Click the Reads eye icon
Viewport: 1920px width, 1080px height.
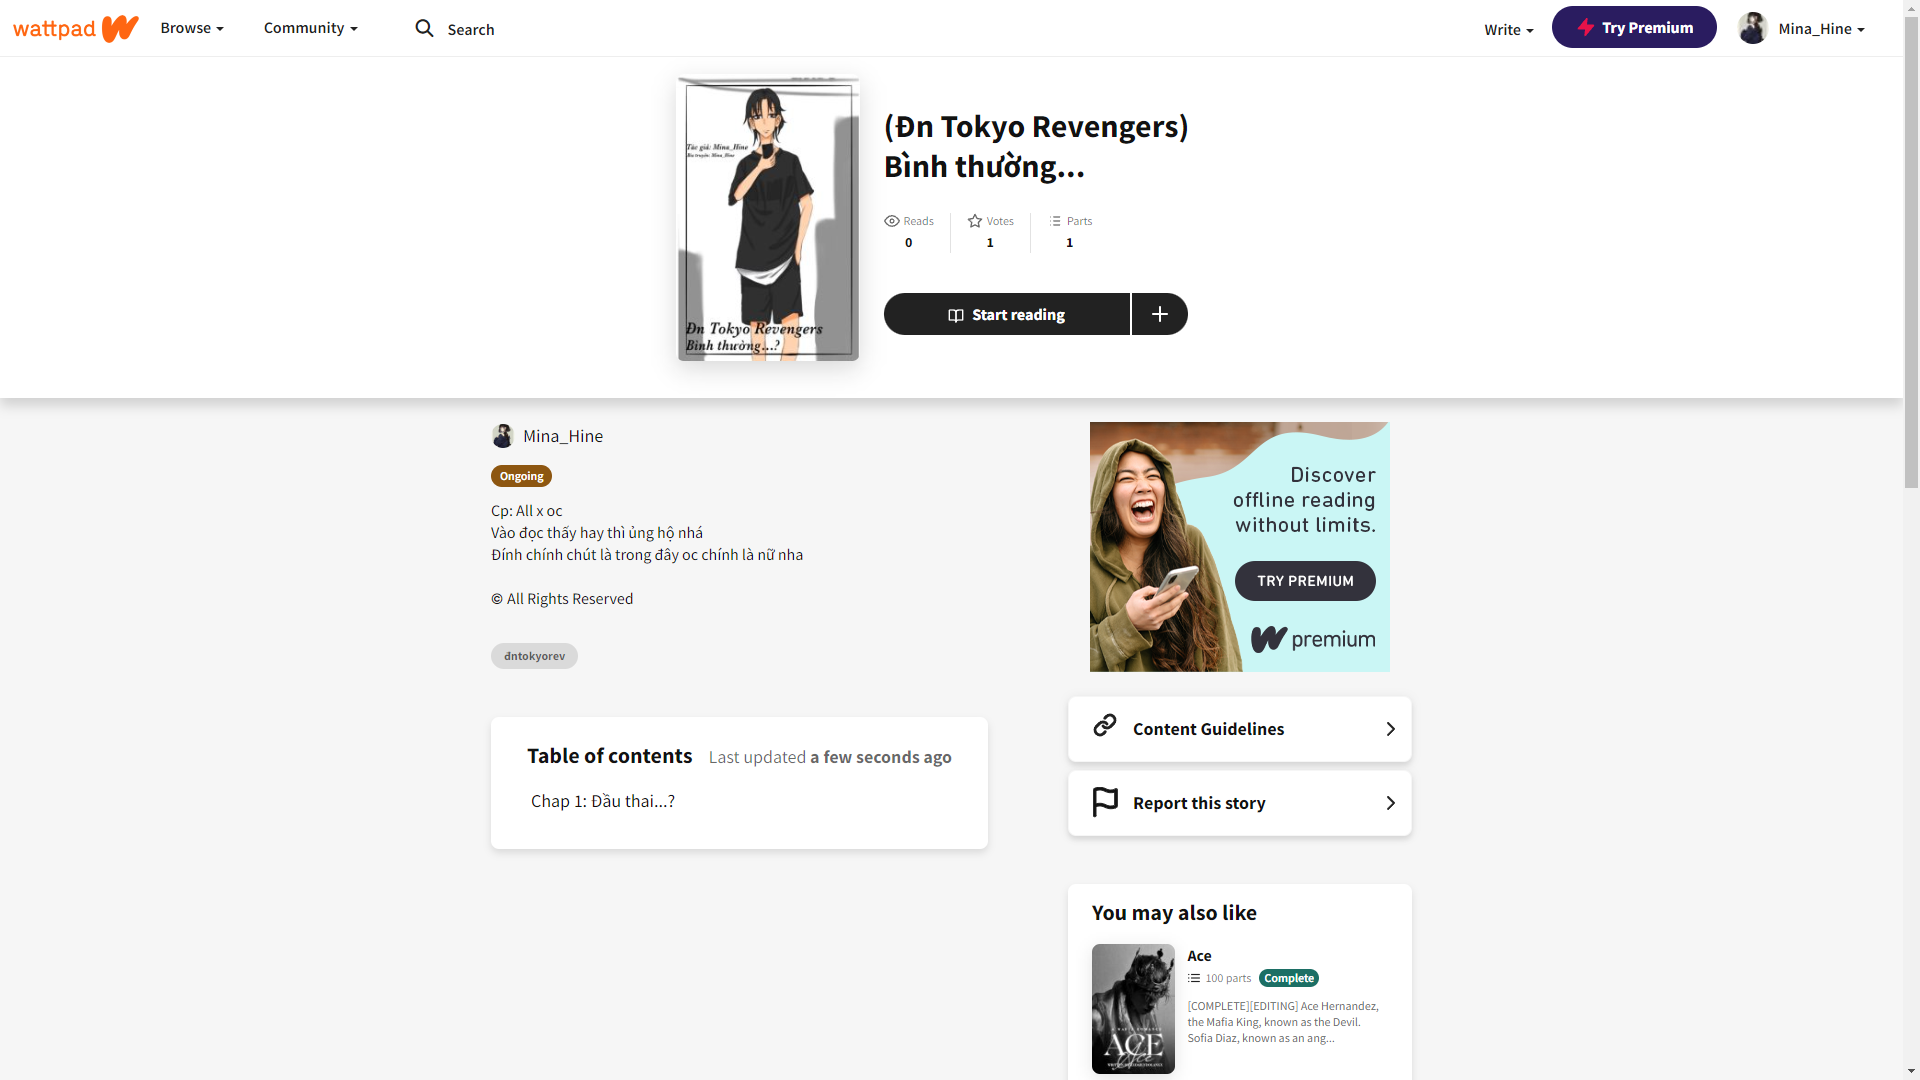(892, 221)
